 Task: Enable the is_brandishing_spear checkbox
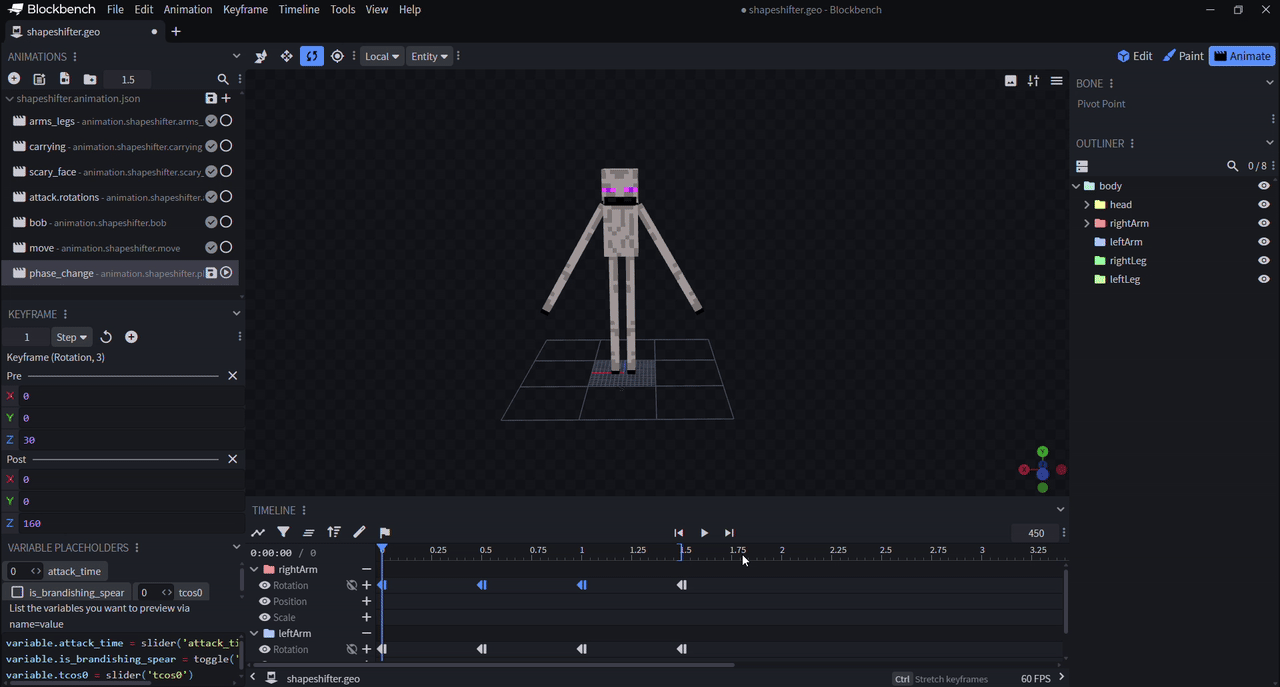point(17,593)
